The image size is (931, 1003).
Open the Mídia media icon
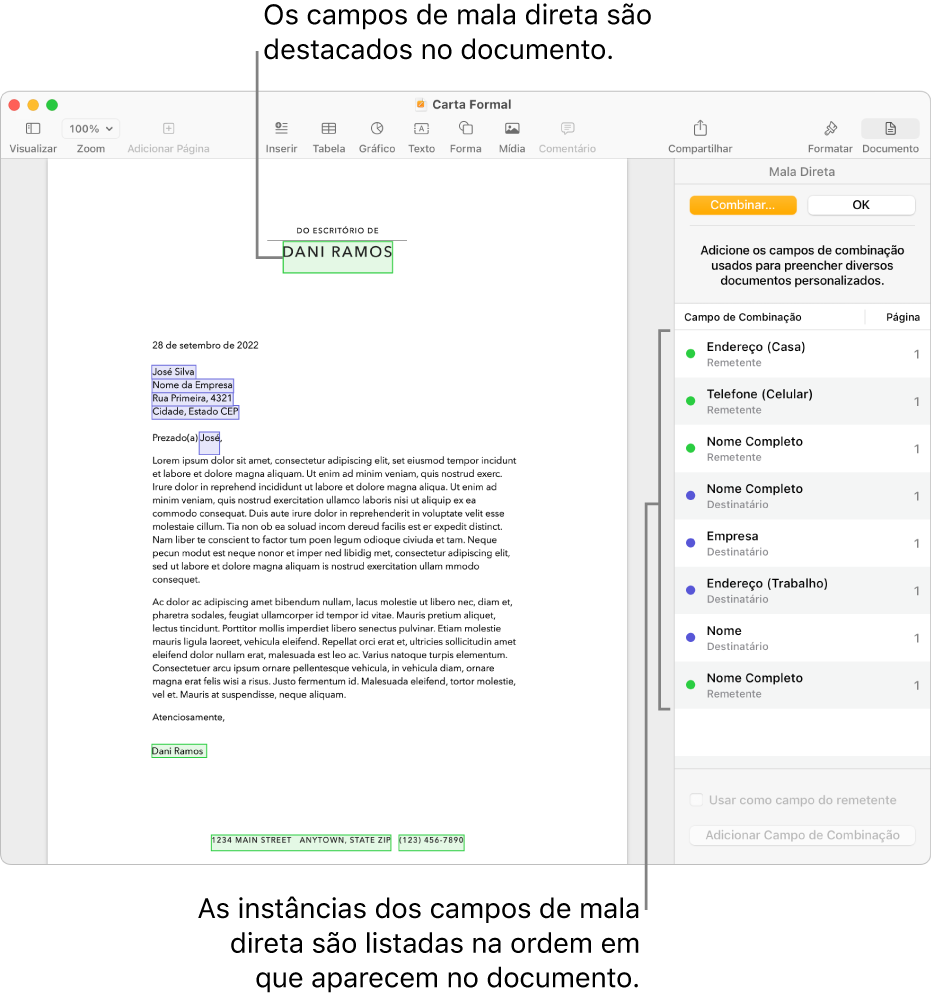(512, 129)
